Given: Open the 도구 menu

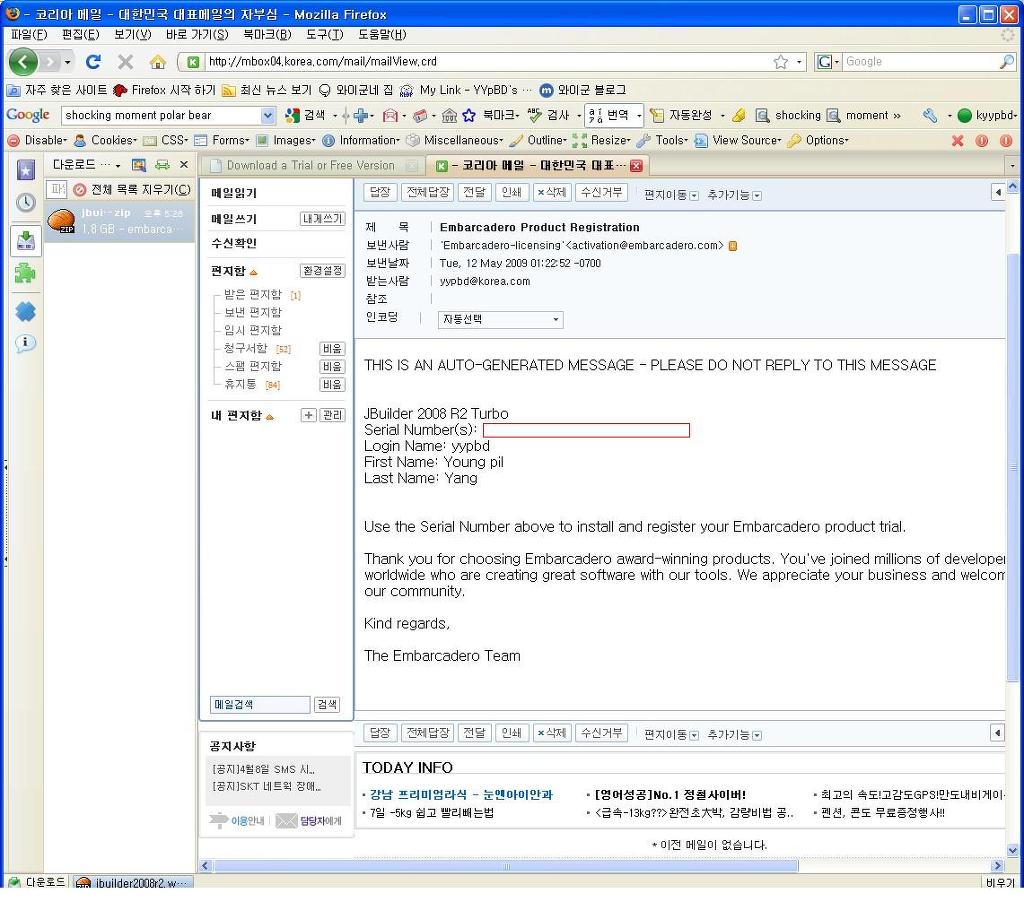Looking at the screenshot, I should coord(325,34).
